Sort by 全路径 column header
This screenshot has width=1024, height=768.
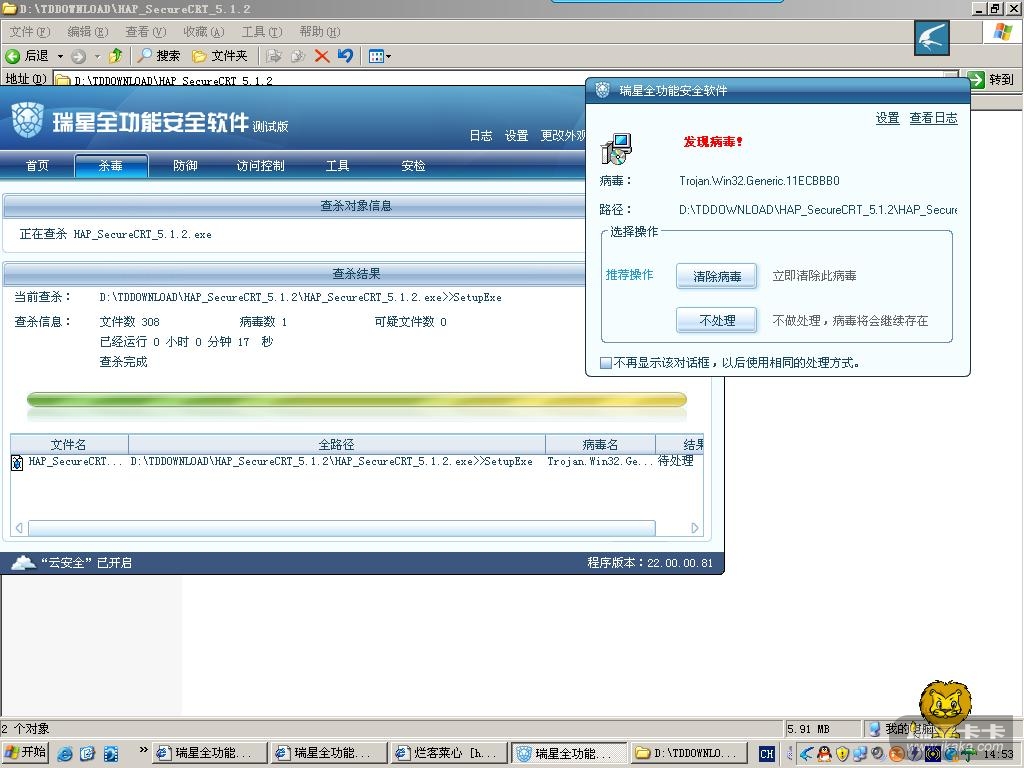coord(336,445)
